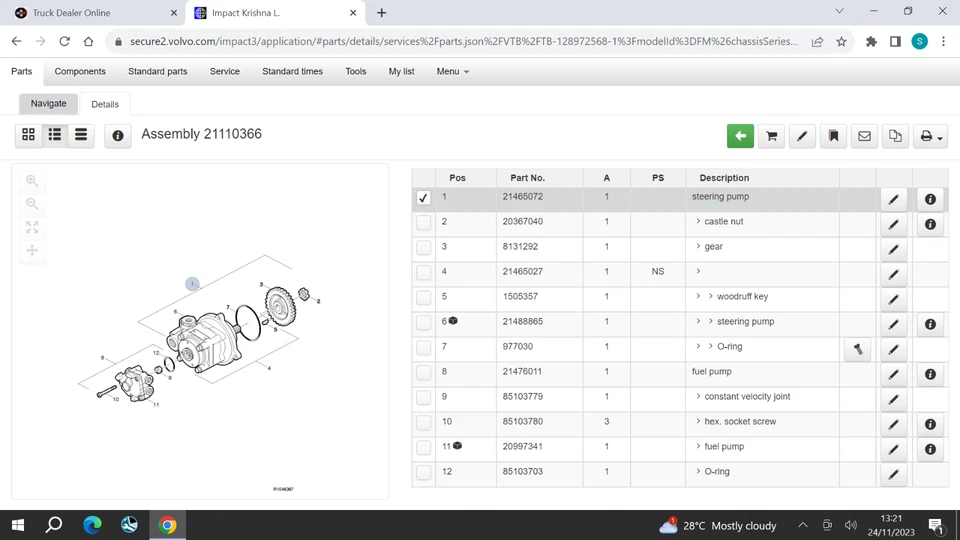The height and width of the screenshot is (540, 960).
Task: Open the Parts menu tab
Action: [x=21, y=72]
